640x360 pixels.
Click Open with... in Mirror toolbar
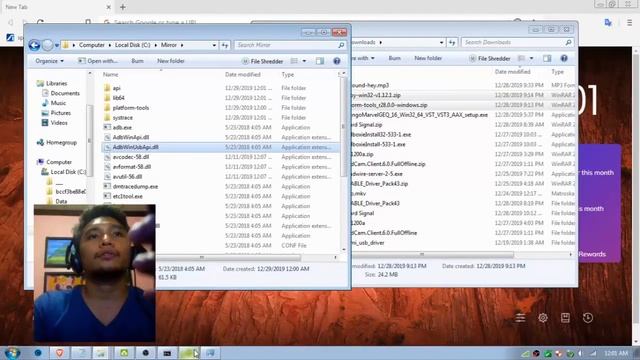[x=98, y=61]
